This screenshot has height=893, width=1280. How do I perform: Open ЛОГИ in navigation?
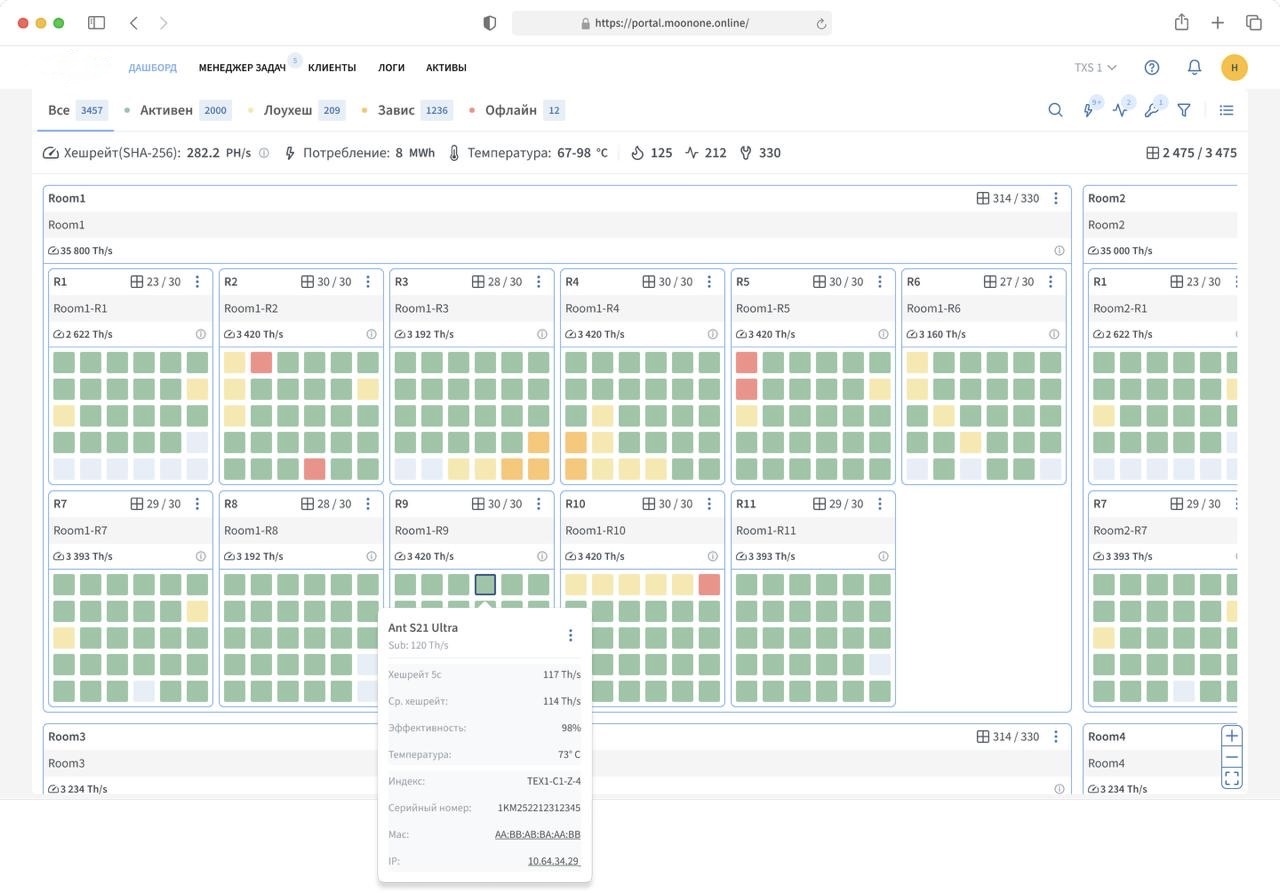pos(391,68)
